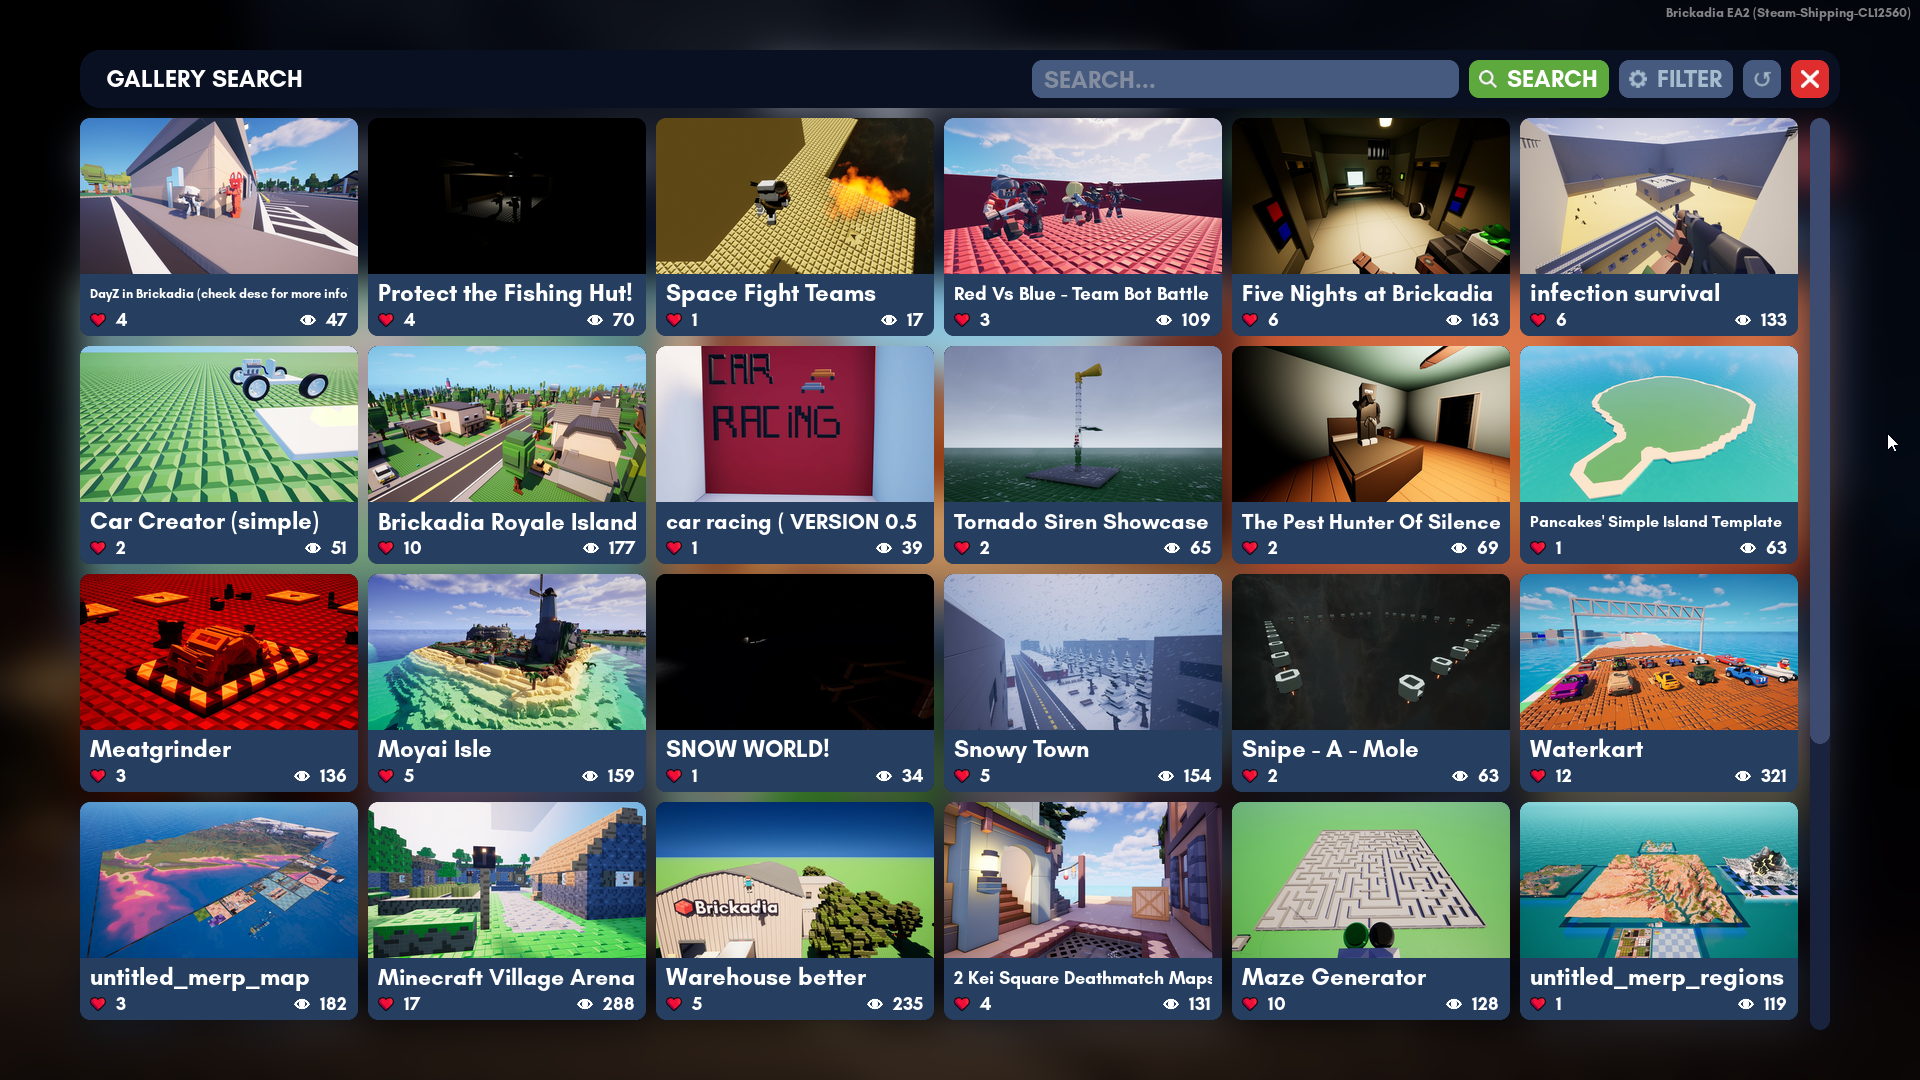Viewport: 1920px width, 1080px height.
Task: Focus the Search text field
Action: coord(1244,79)
